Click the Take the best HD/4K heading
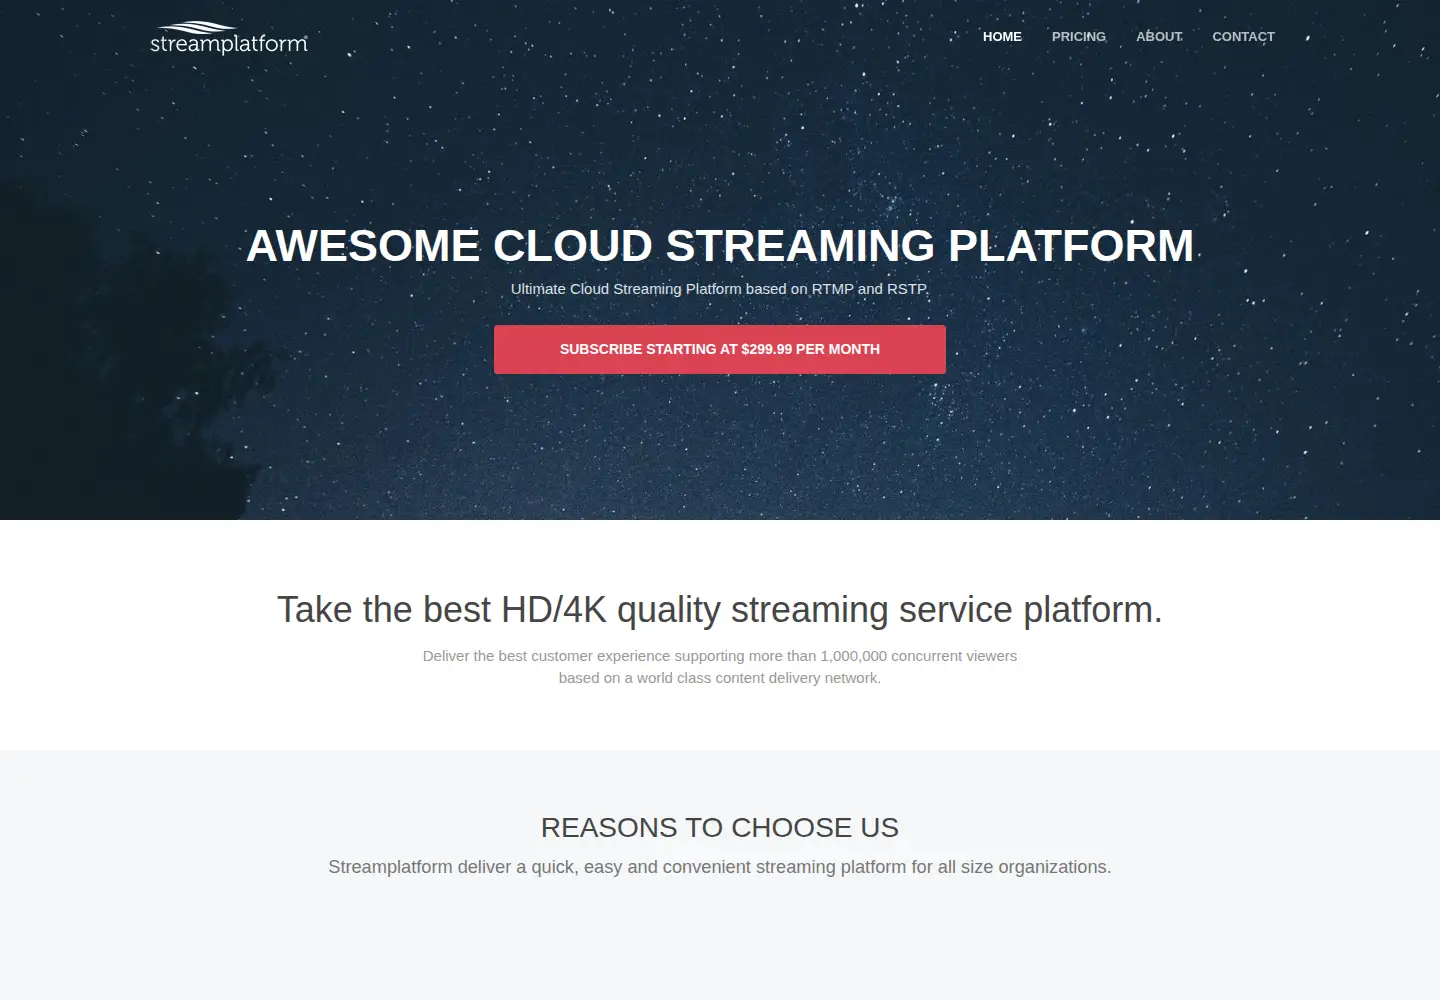Viewport: 1440px width, 1000px height. [x=720, y=610]
